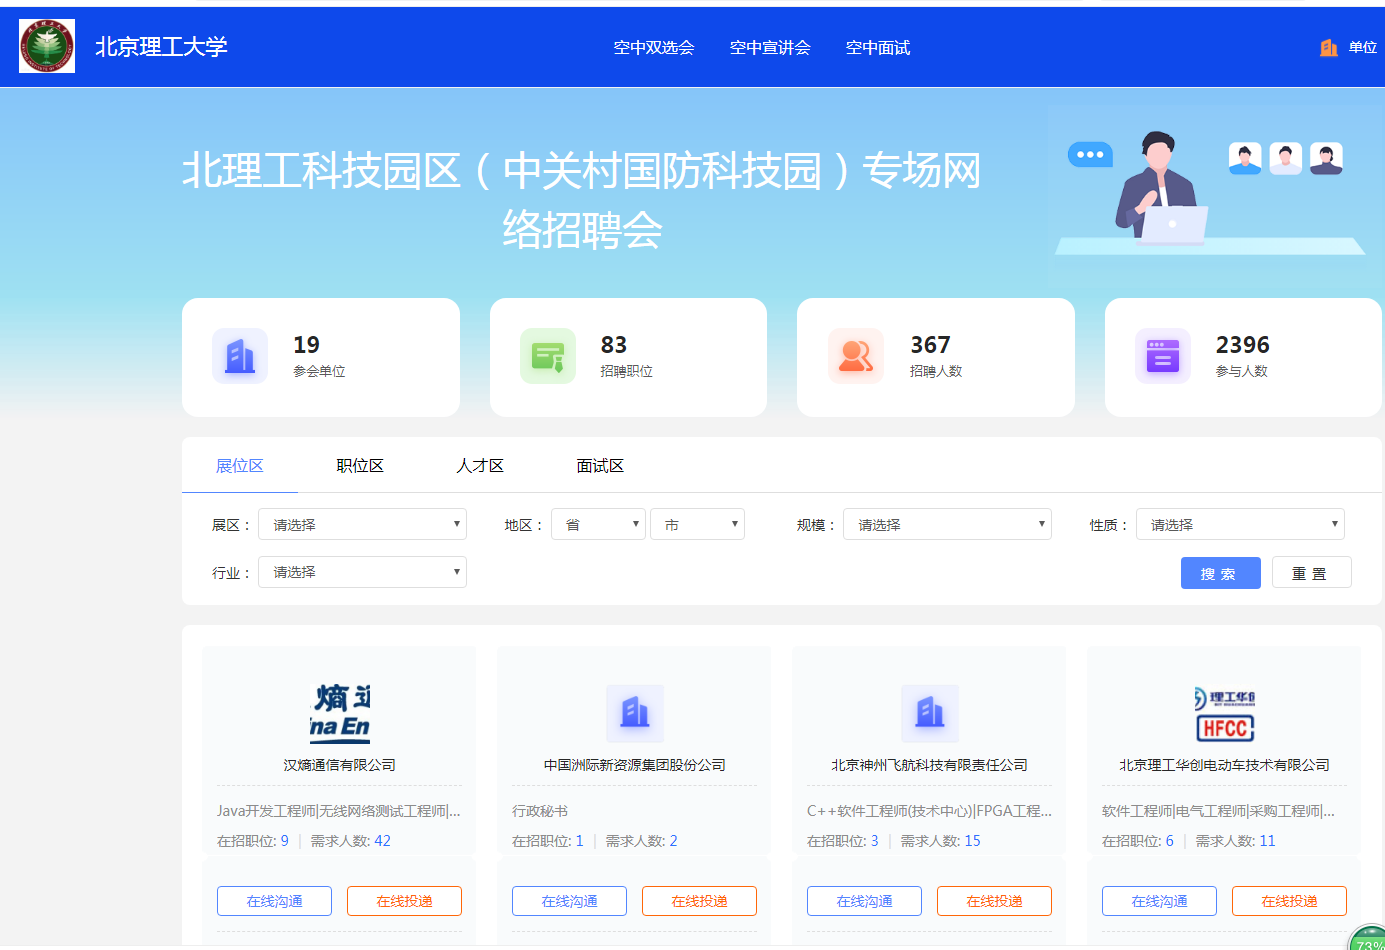Viewport: 1385px width, 950px height.
Task: Expand the 展区 dropdown
Action: point(362,524)
